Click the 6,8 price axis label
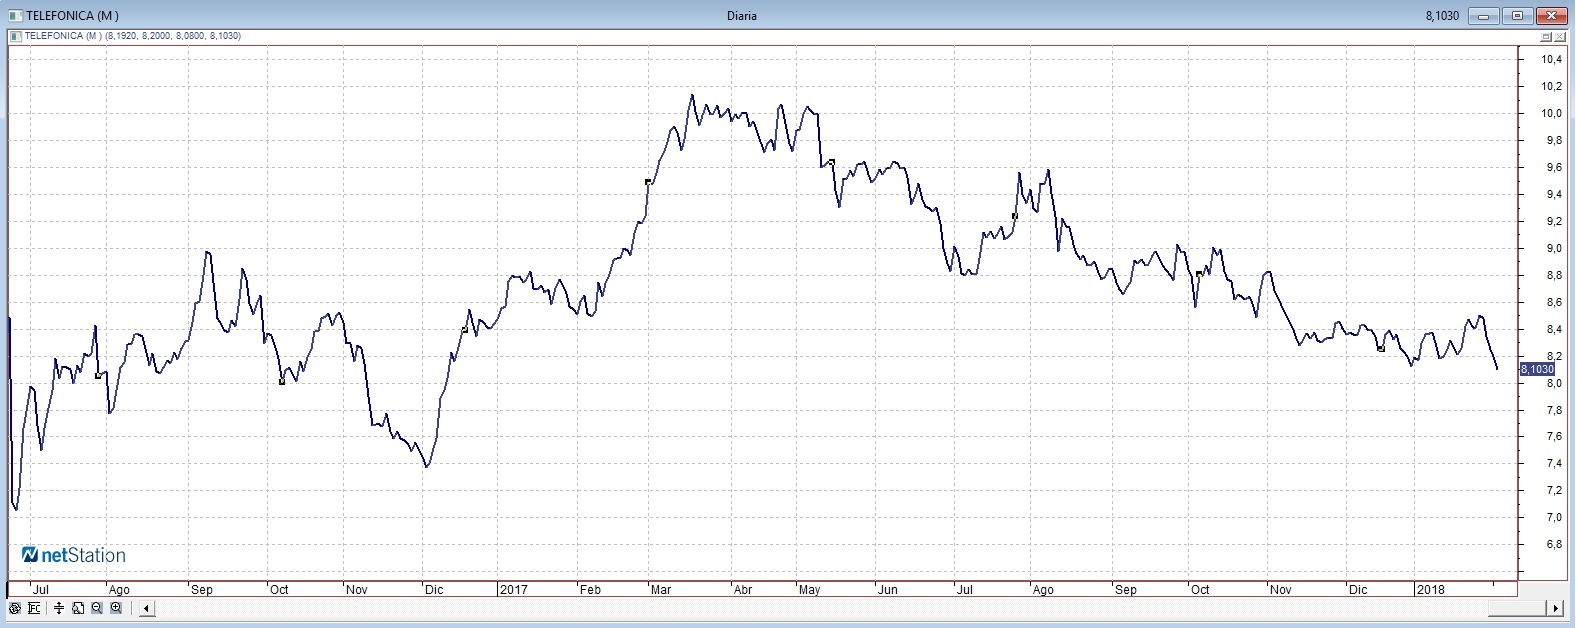This screenshot has width=1576, height=628. coord(1555,545)
